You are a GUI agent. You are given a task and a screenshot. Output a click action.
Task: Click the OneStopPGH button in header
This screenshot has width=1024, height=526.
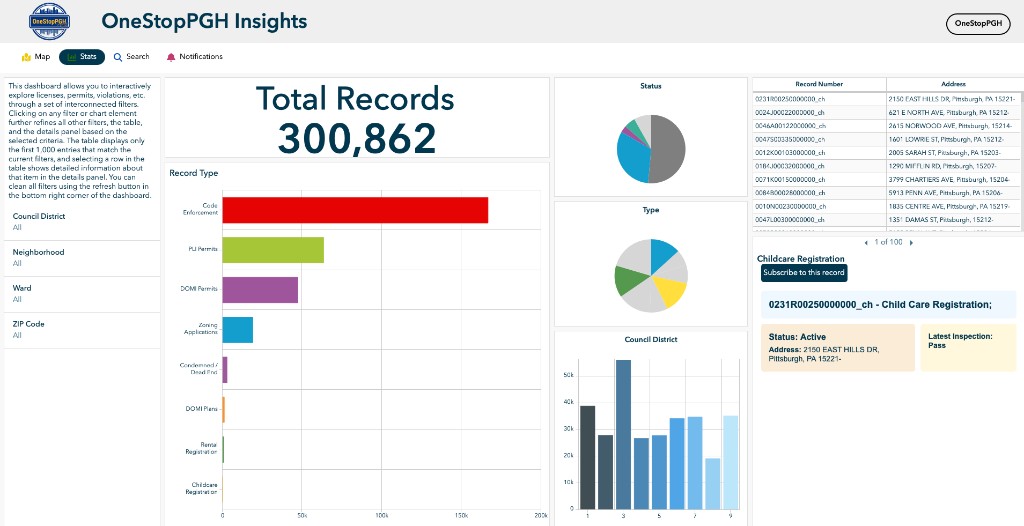click(x=978, y=24)
